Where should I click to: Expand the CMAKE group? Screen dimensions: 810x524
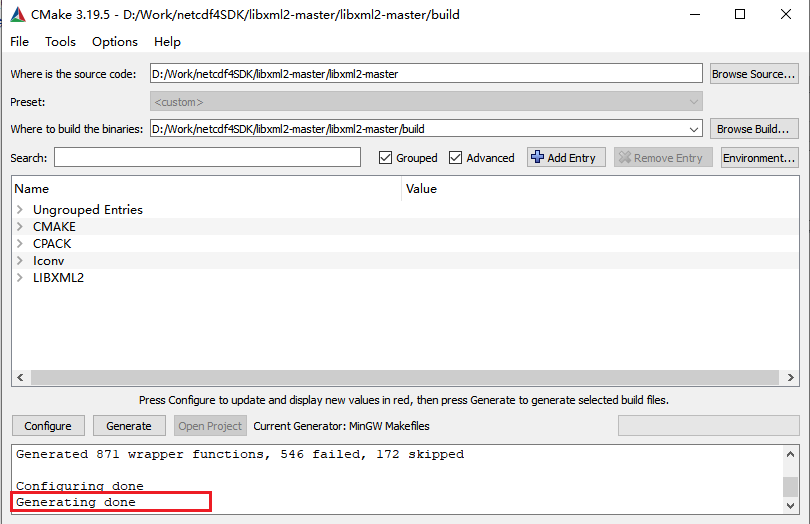coord(20,226)
